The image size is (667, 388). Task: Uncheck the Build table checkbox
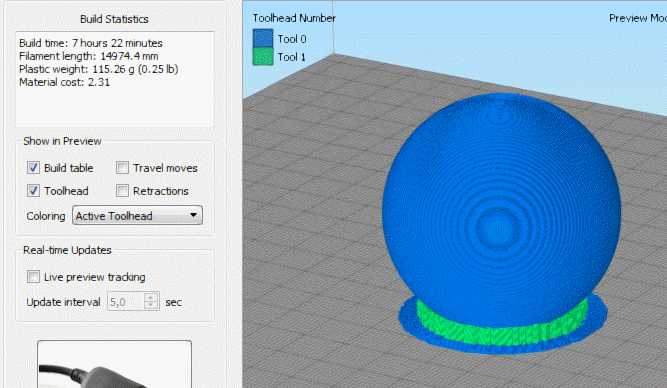(33, 168)
